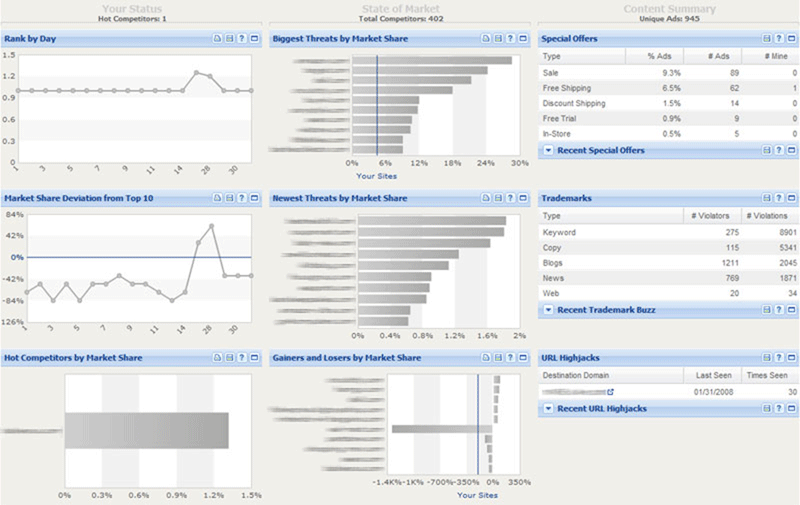Viewport: 800px width, 505px height.
Task: Toggle window view of Recent Trademark Buzz
Action: (791, 310)
